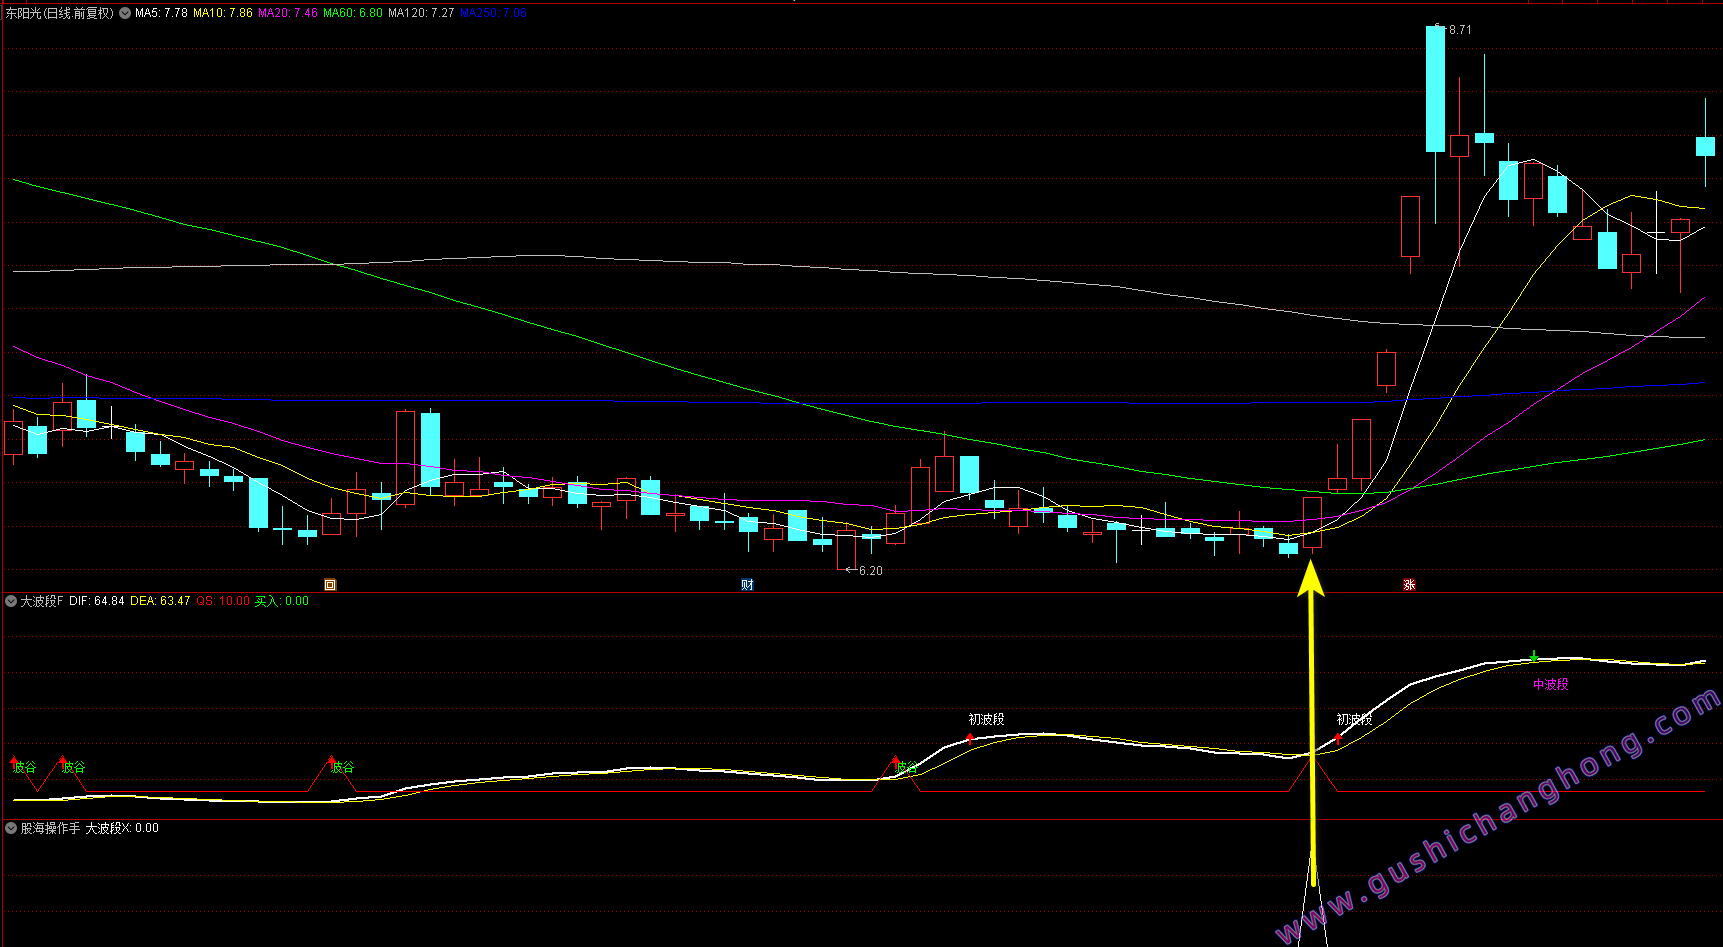This screenshot has width=1723, height=947.
Task: Click the 大波段F indicator name
Action: (x=42, y=601)
